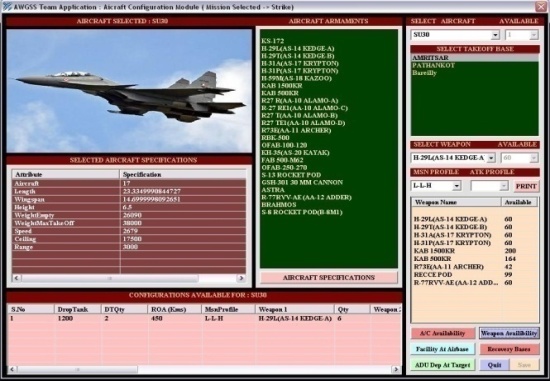Select H-29L(AS-14 KEDGE-A) in armaments list
Viewport: 550px width, 381px height.
coord(298,48)
